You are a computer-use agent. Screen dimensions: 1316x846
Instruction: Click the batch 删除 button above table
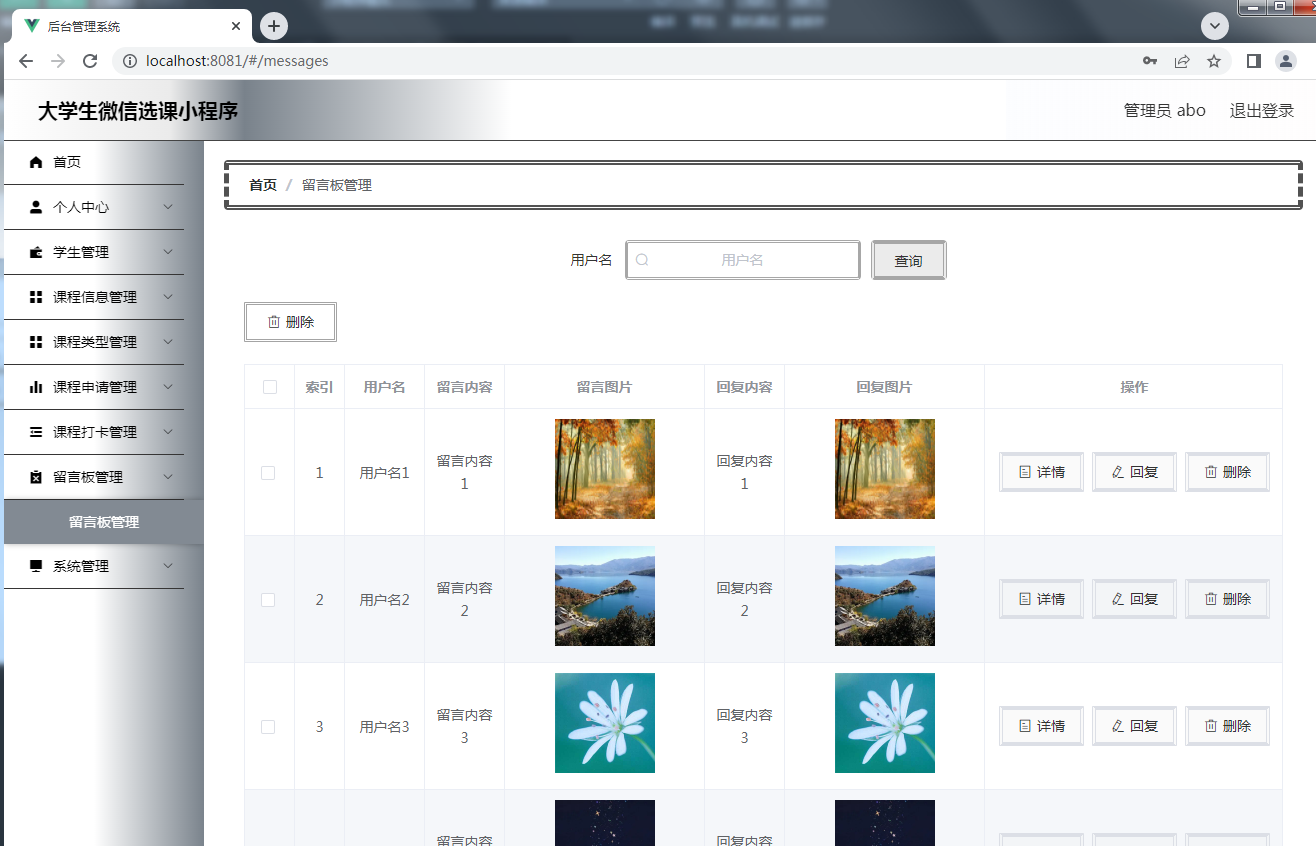tap(290, 322)
